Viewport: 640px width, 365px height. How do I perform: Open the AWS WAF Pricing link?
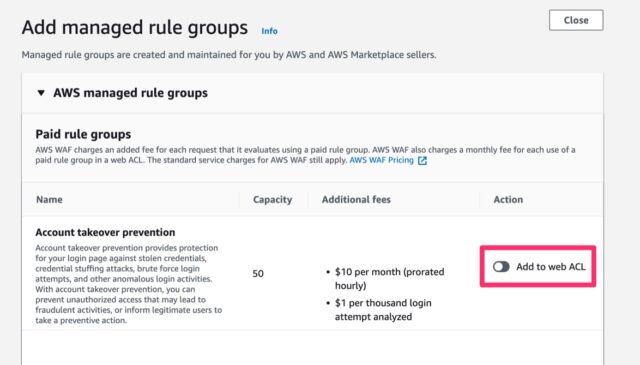[x=382, y=160]
